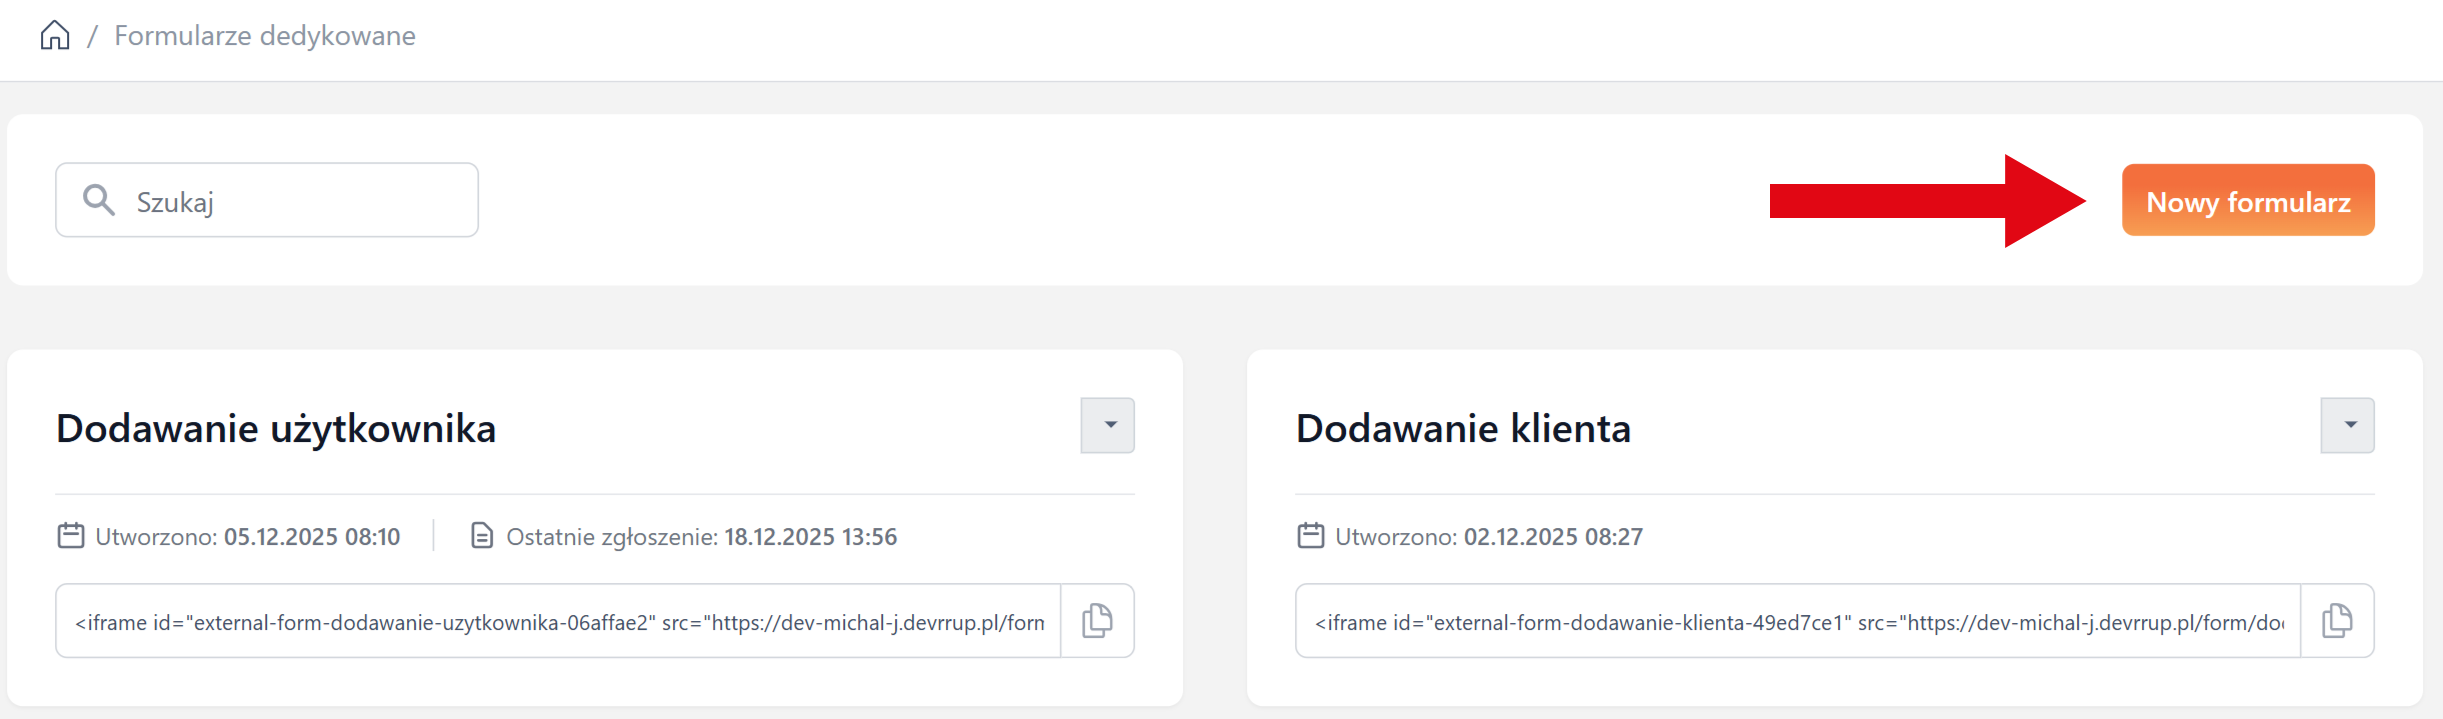Copy the Dodawanie użytkownika iframe code
Image resolution: width=2443 pixels, height=719 pixels.
pos(1097,621)
